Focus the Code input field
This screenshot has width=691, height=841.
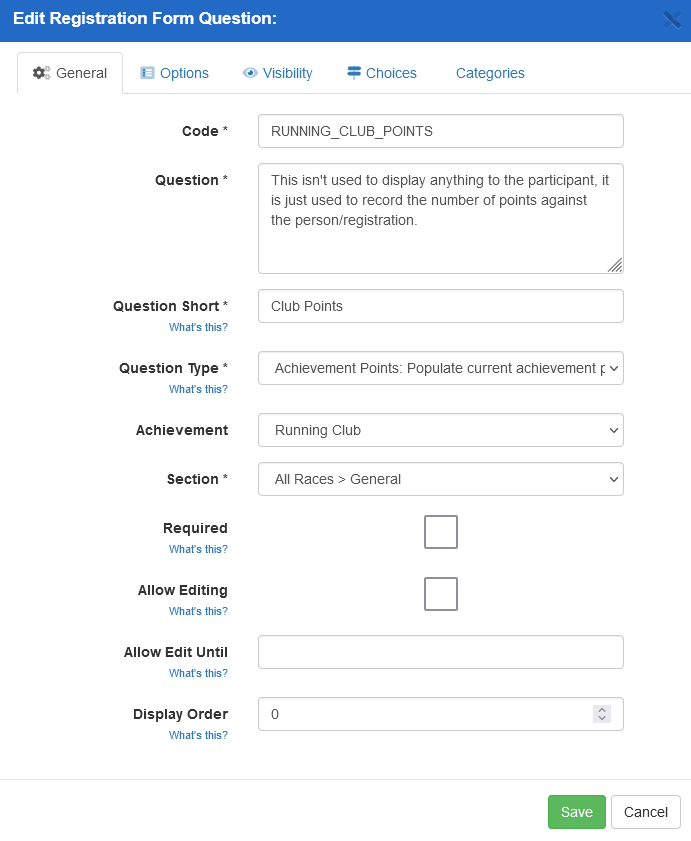point(441,131)
